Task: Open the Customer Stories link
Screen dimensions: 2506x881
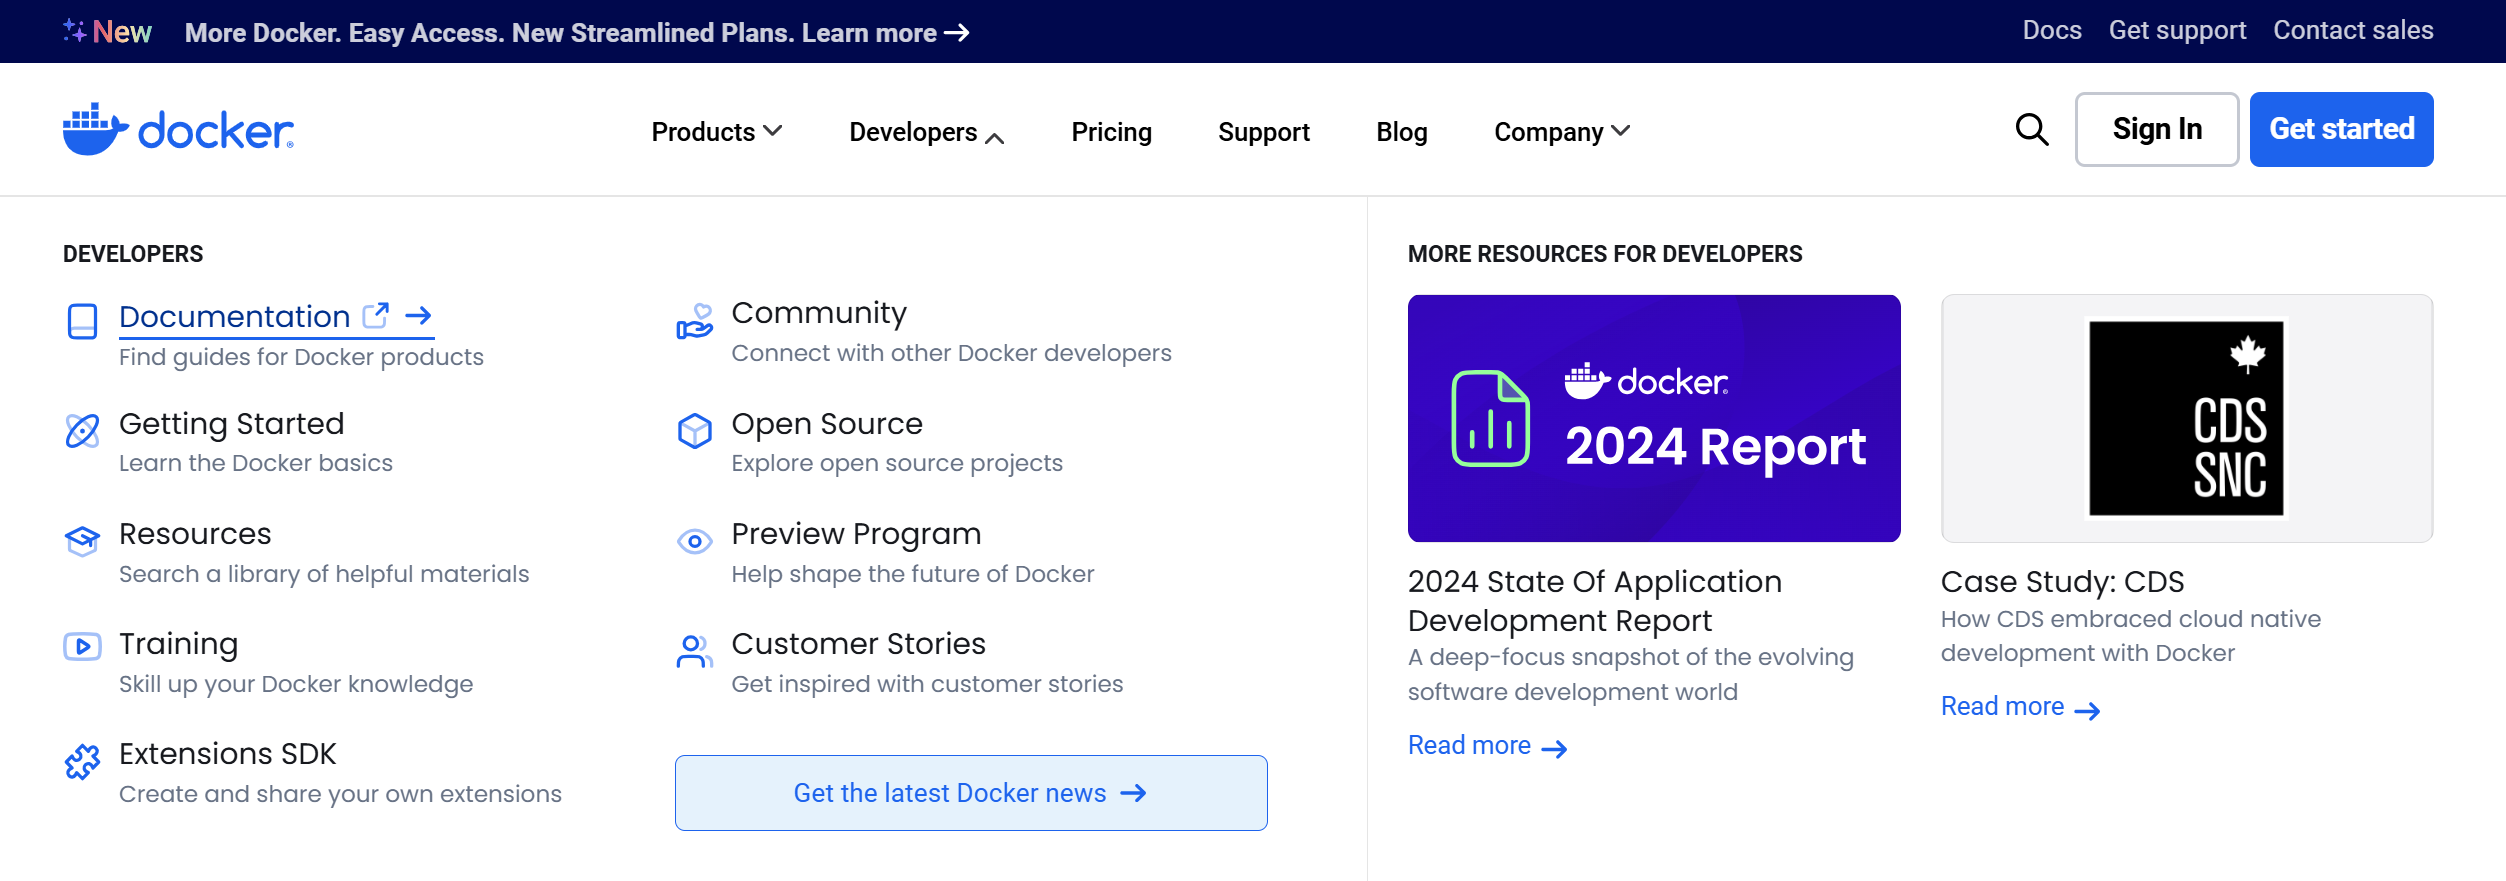Action: click(858, 644)
